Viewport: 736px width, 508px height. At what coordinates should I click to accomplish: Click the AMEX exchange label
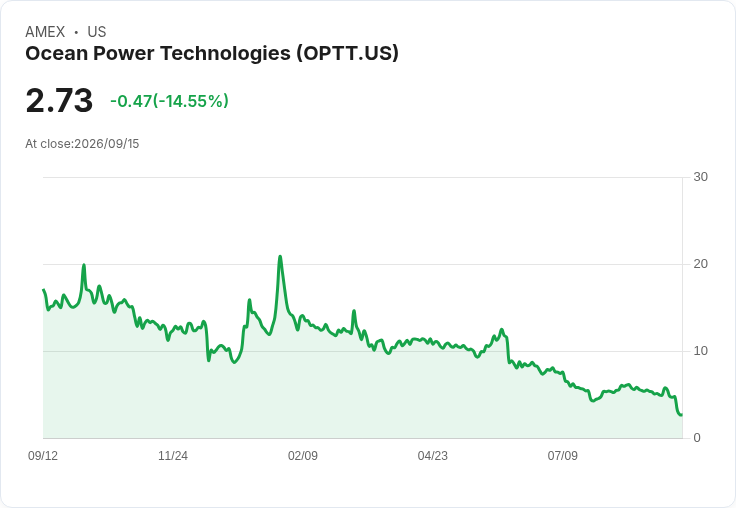coord(45,32)
